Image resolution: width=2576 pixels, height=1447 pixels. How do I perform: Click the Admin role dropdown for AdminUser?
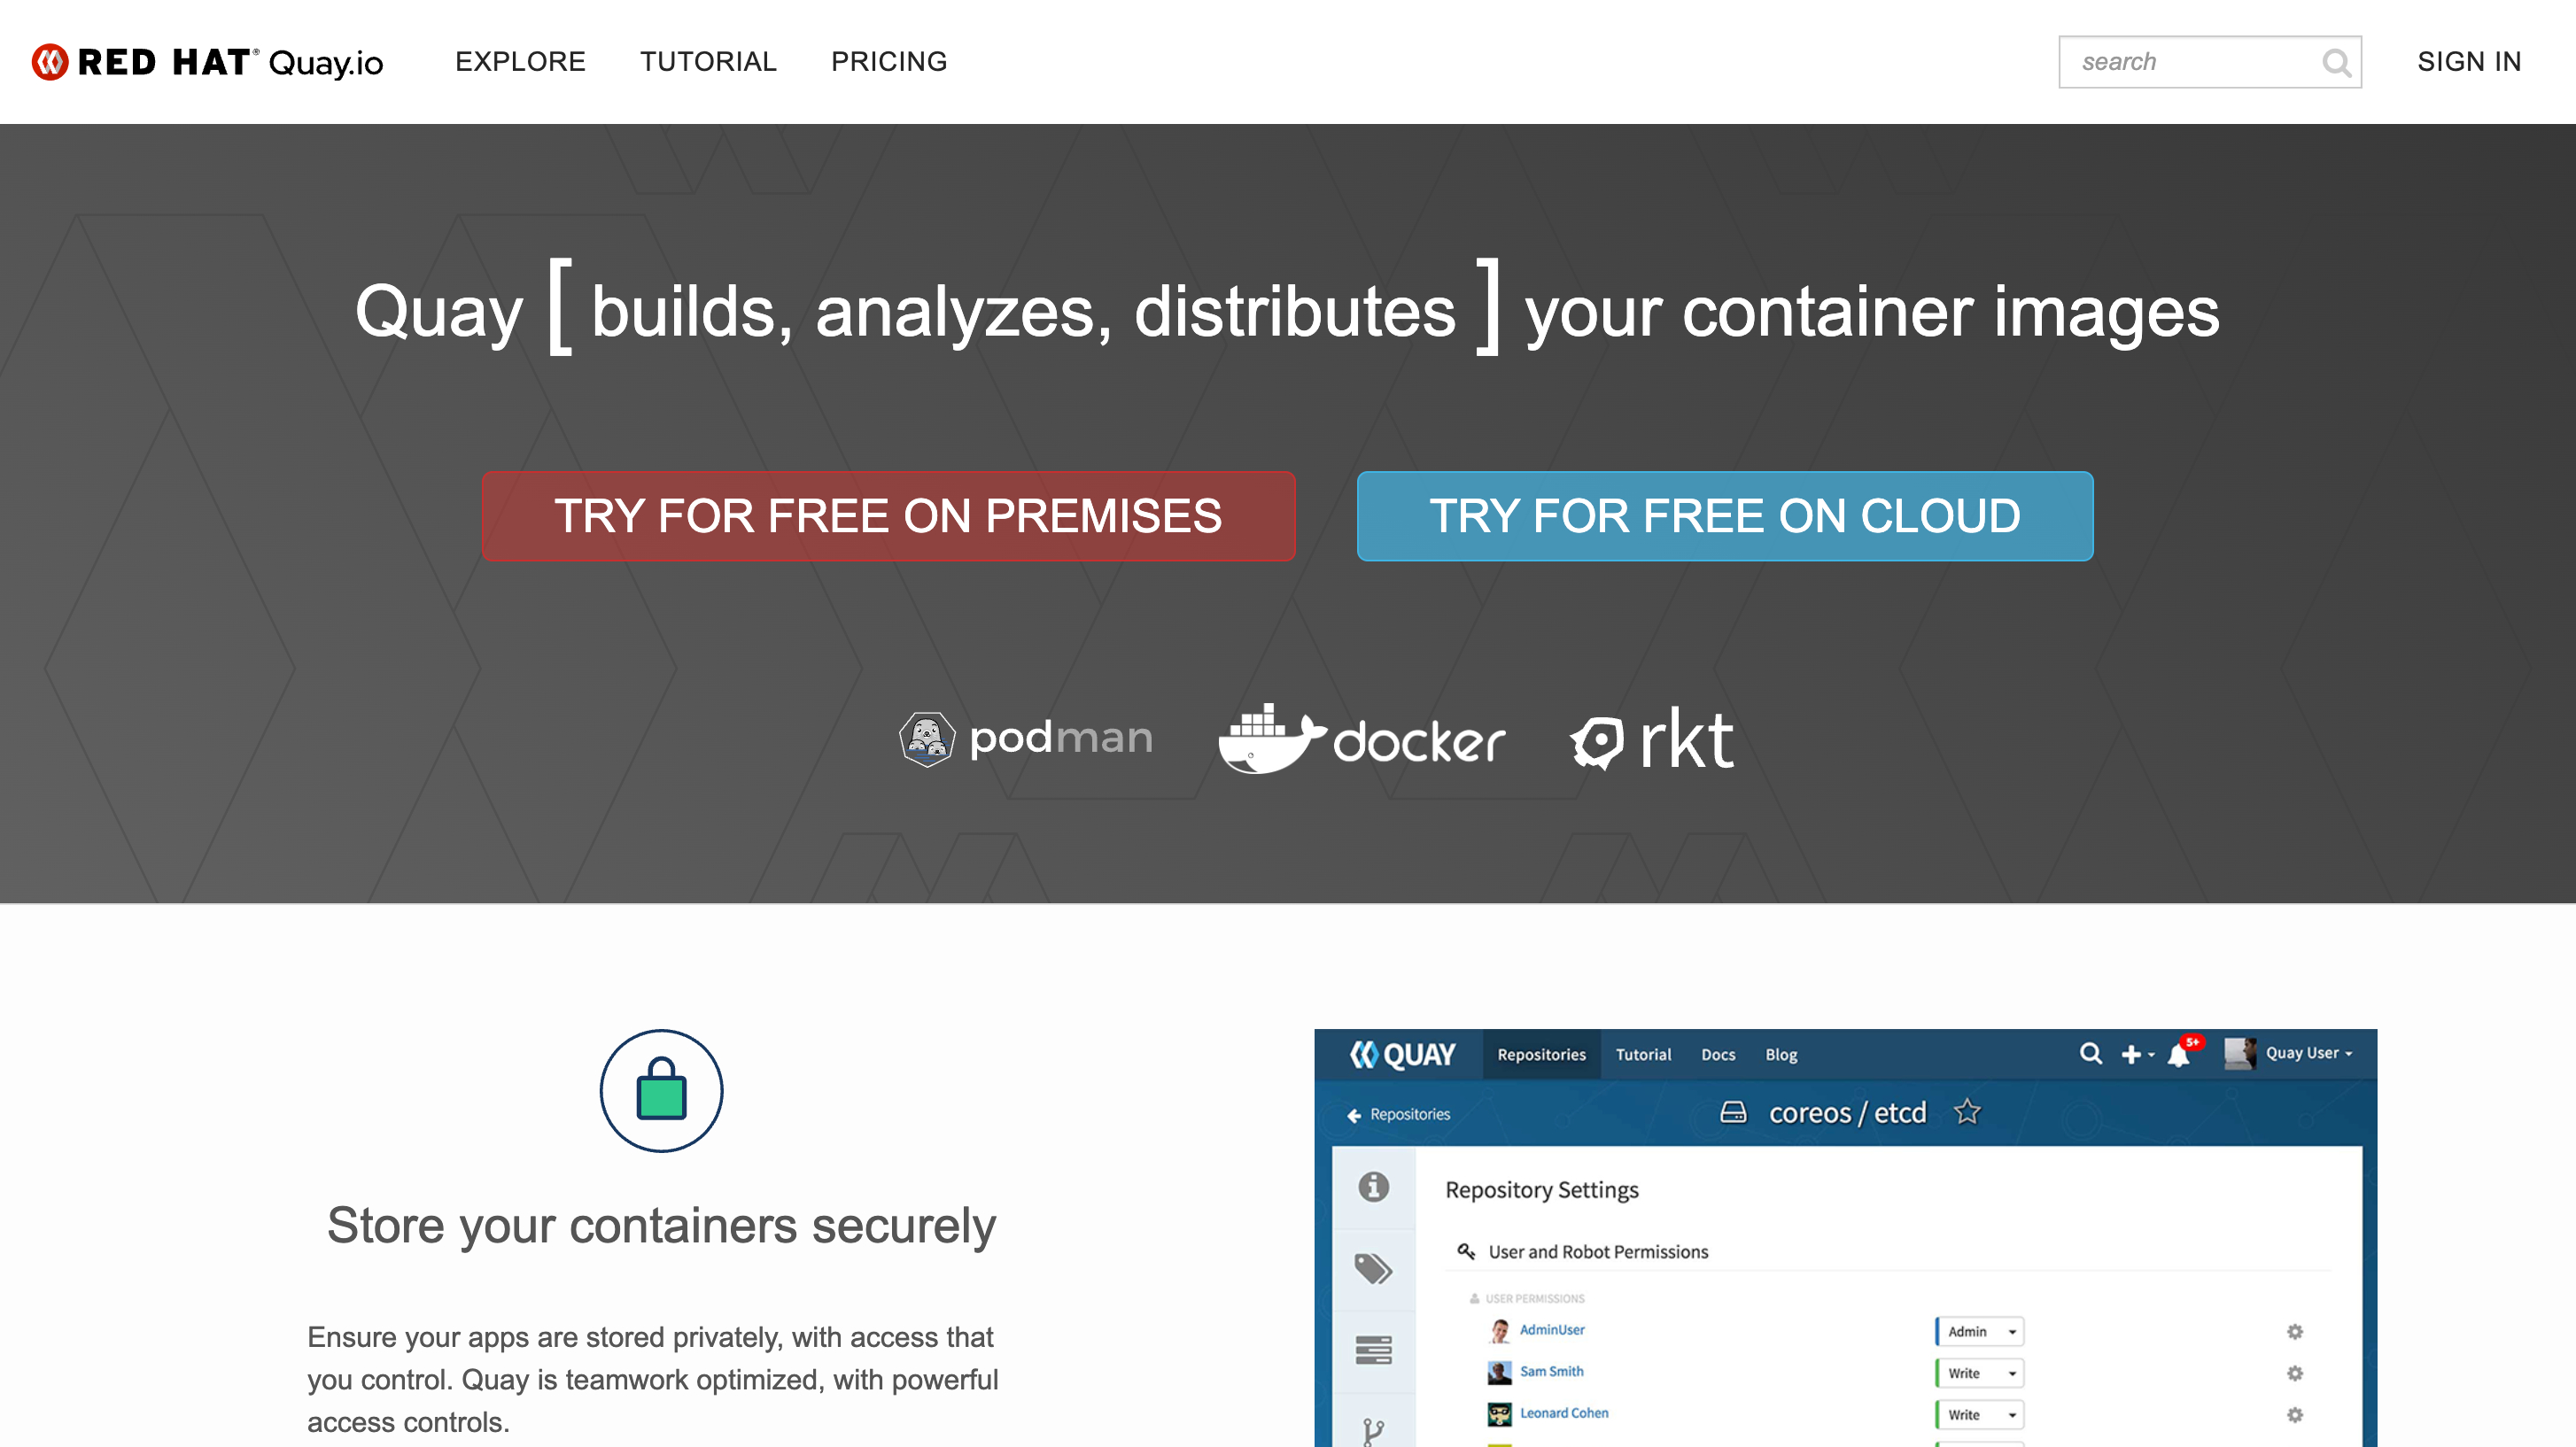1975,1332
